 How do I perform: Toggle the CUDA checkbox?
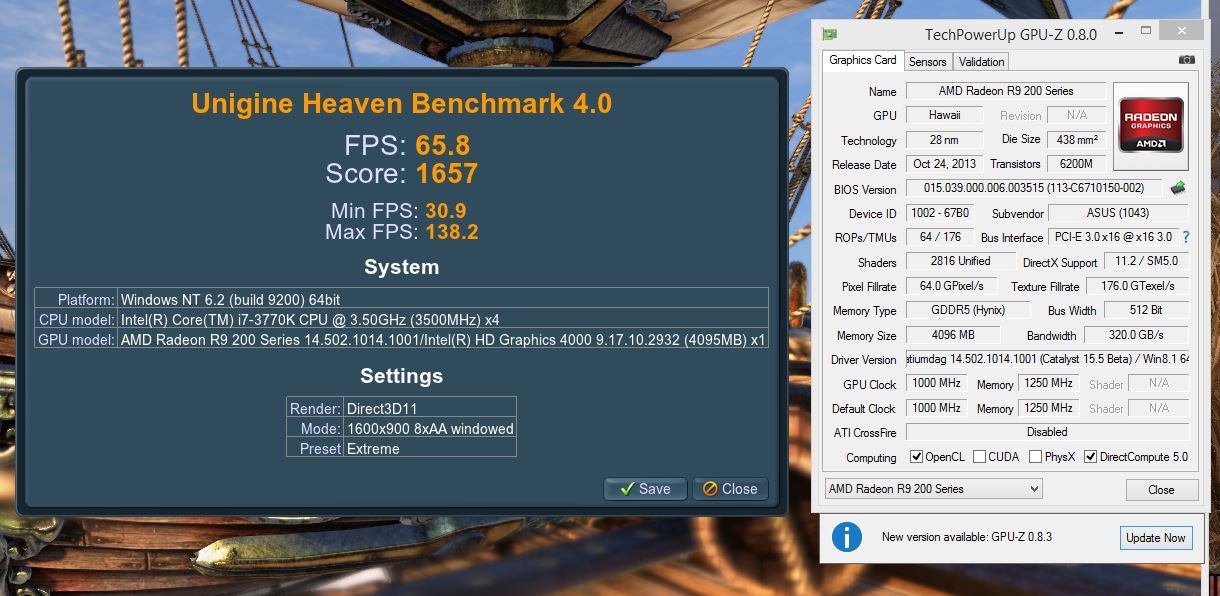coord(980,457)
